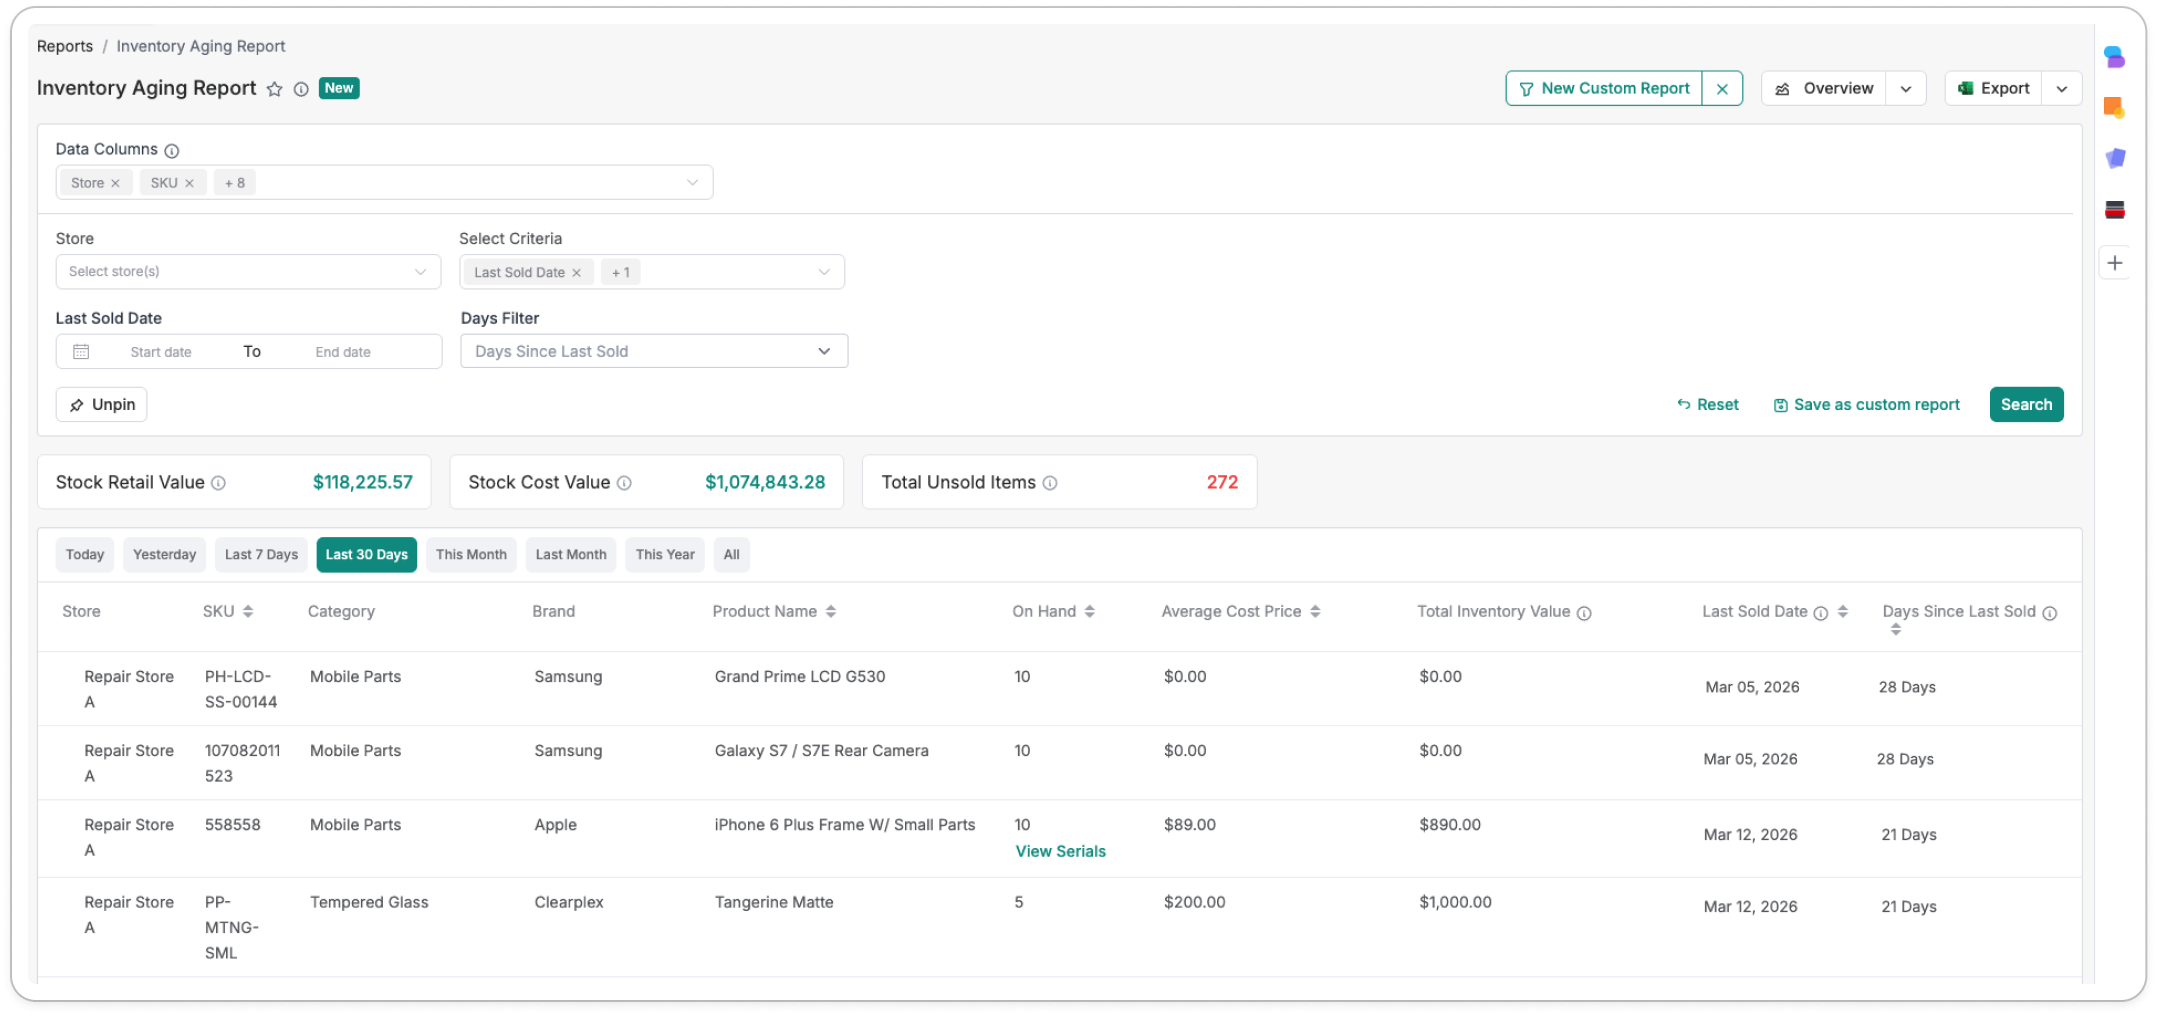Viewport: 2158px width, 1016px height.
Task: Expand the Days Since Last Sold dropdown
Action: (x=654, y=351)
